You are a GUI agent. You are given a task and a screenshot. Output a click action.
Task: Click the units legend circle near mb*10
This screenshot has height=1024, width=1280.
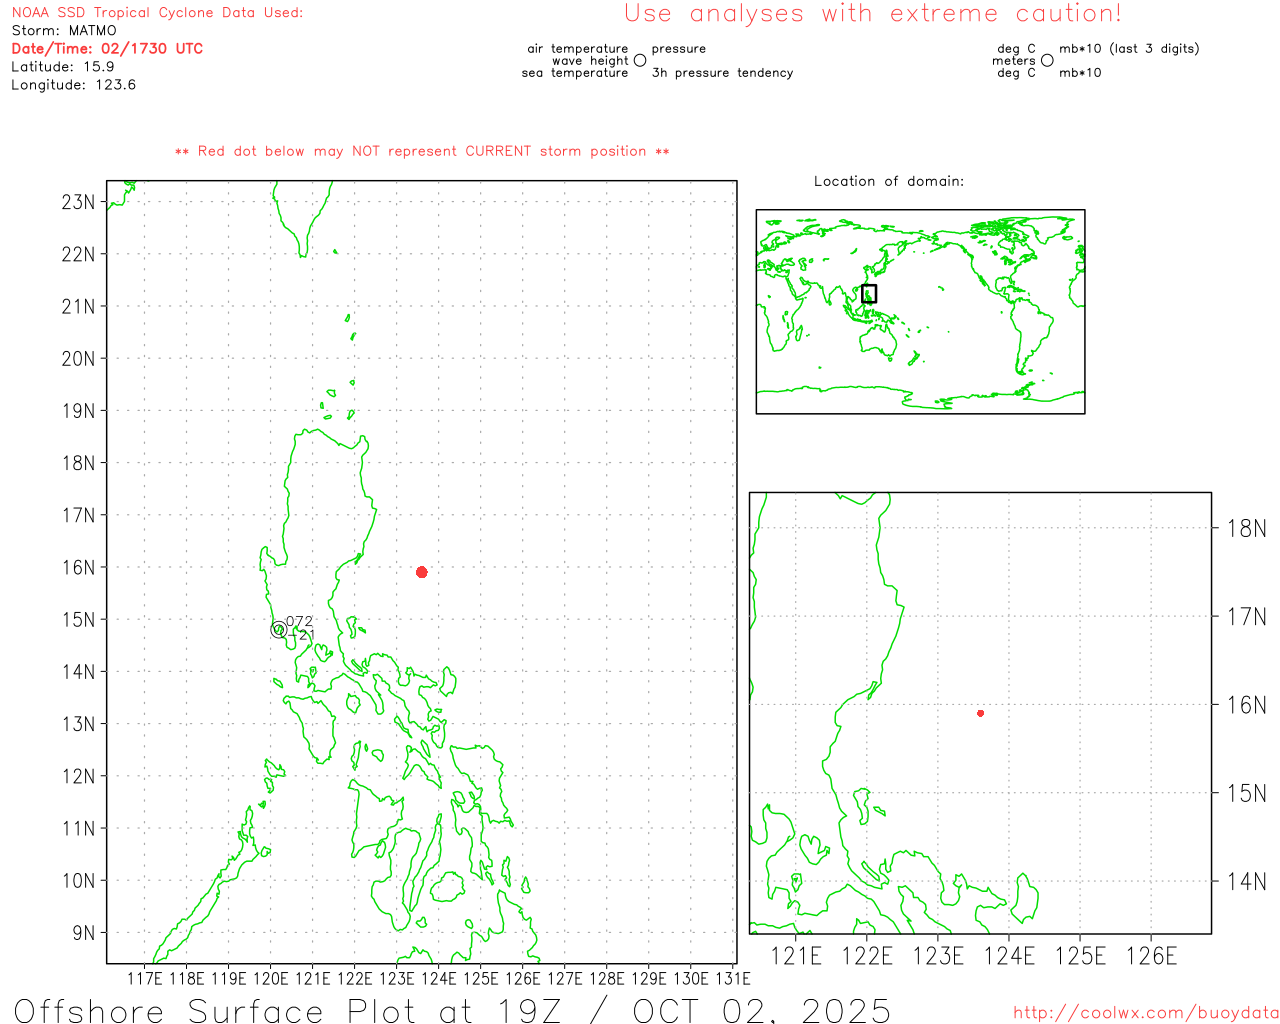[1047, 61]
